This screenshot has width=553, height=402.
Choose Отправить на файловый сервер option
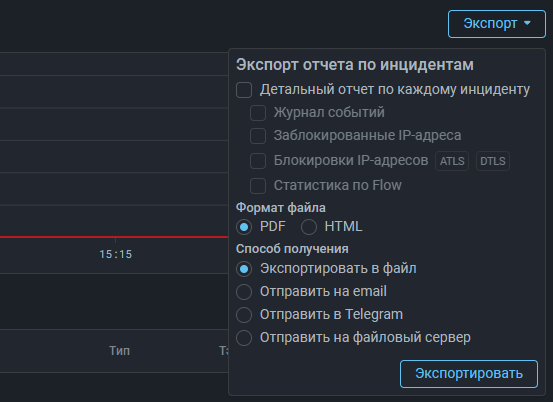tap(244, 338)
